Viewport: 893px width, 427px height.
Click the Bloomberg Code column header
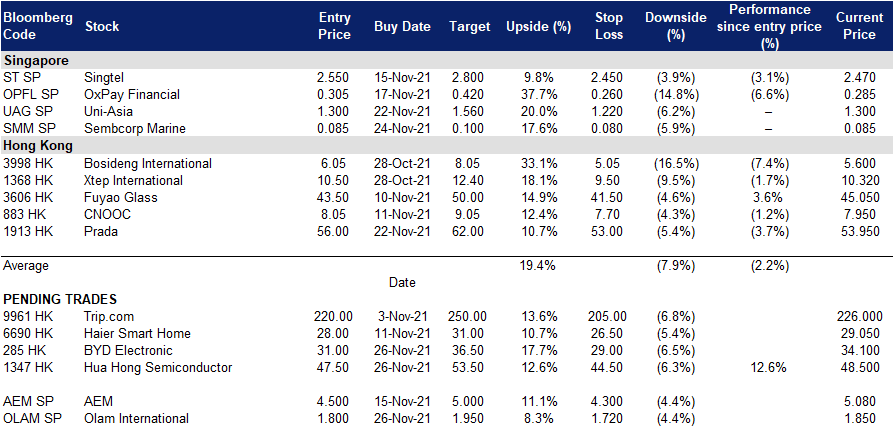tap(38, 26)
